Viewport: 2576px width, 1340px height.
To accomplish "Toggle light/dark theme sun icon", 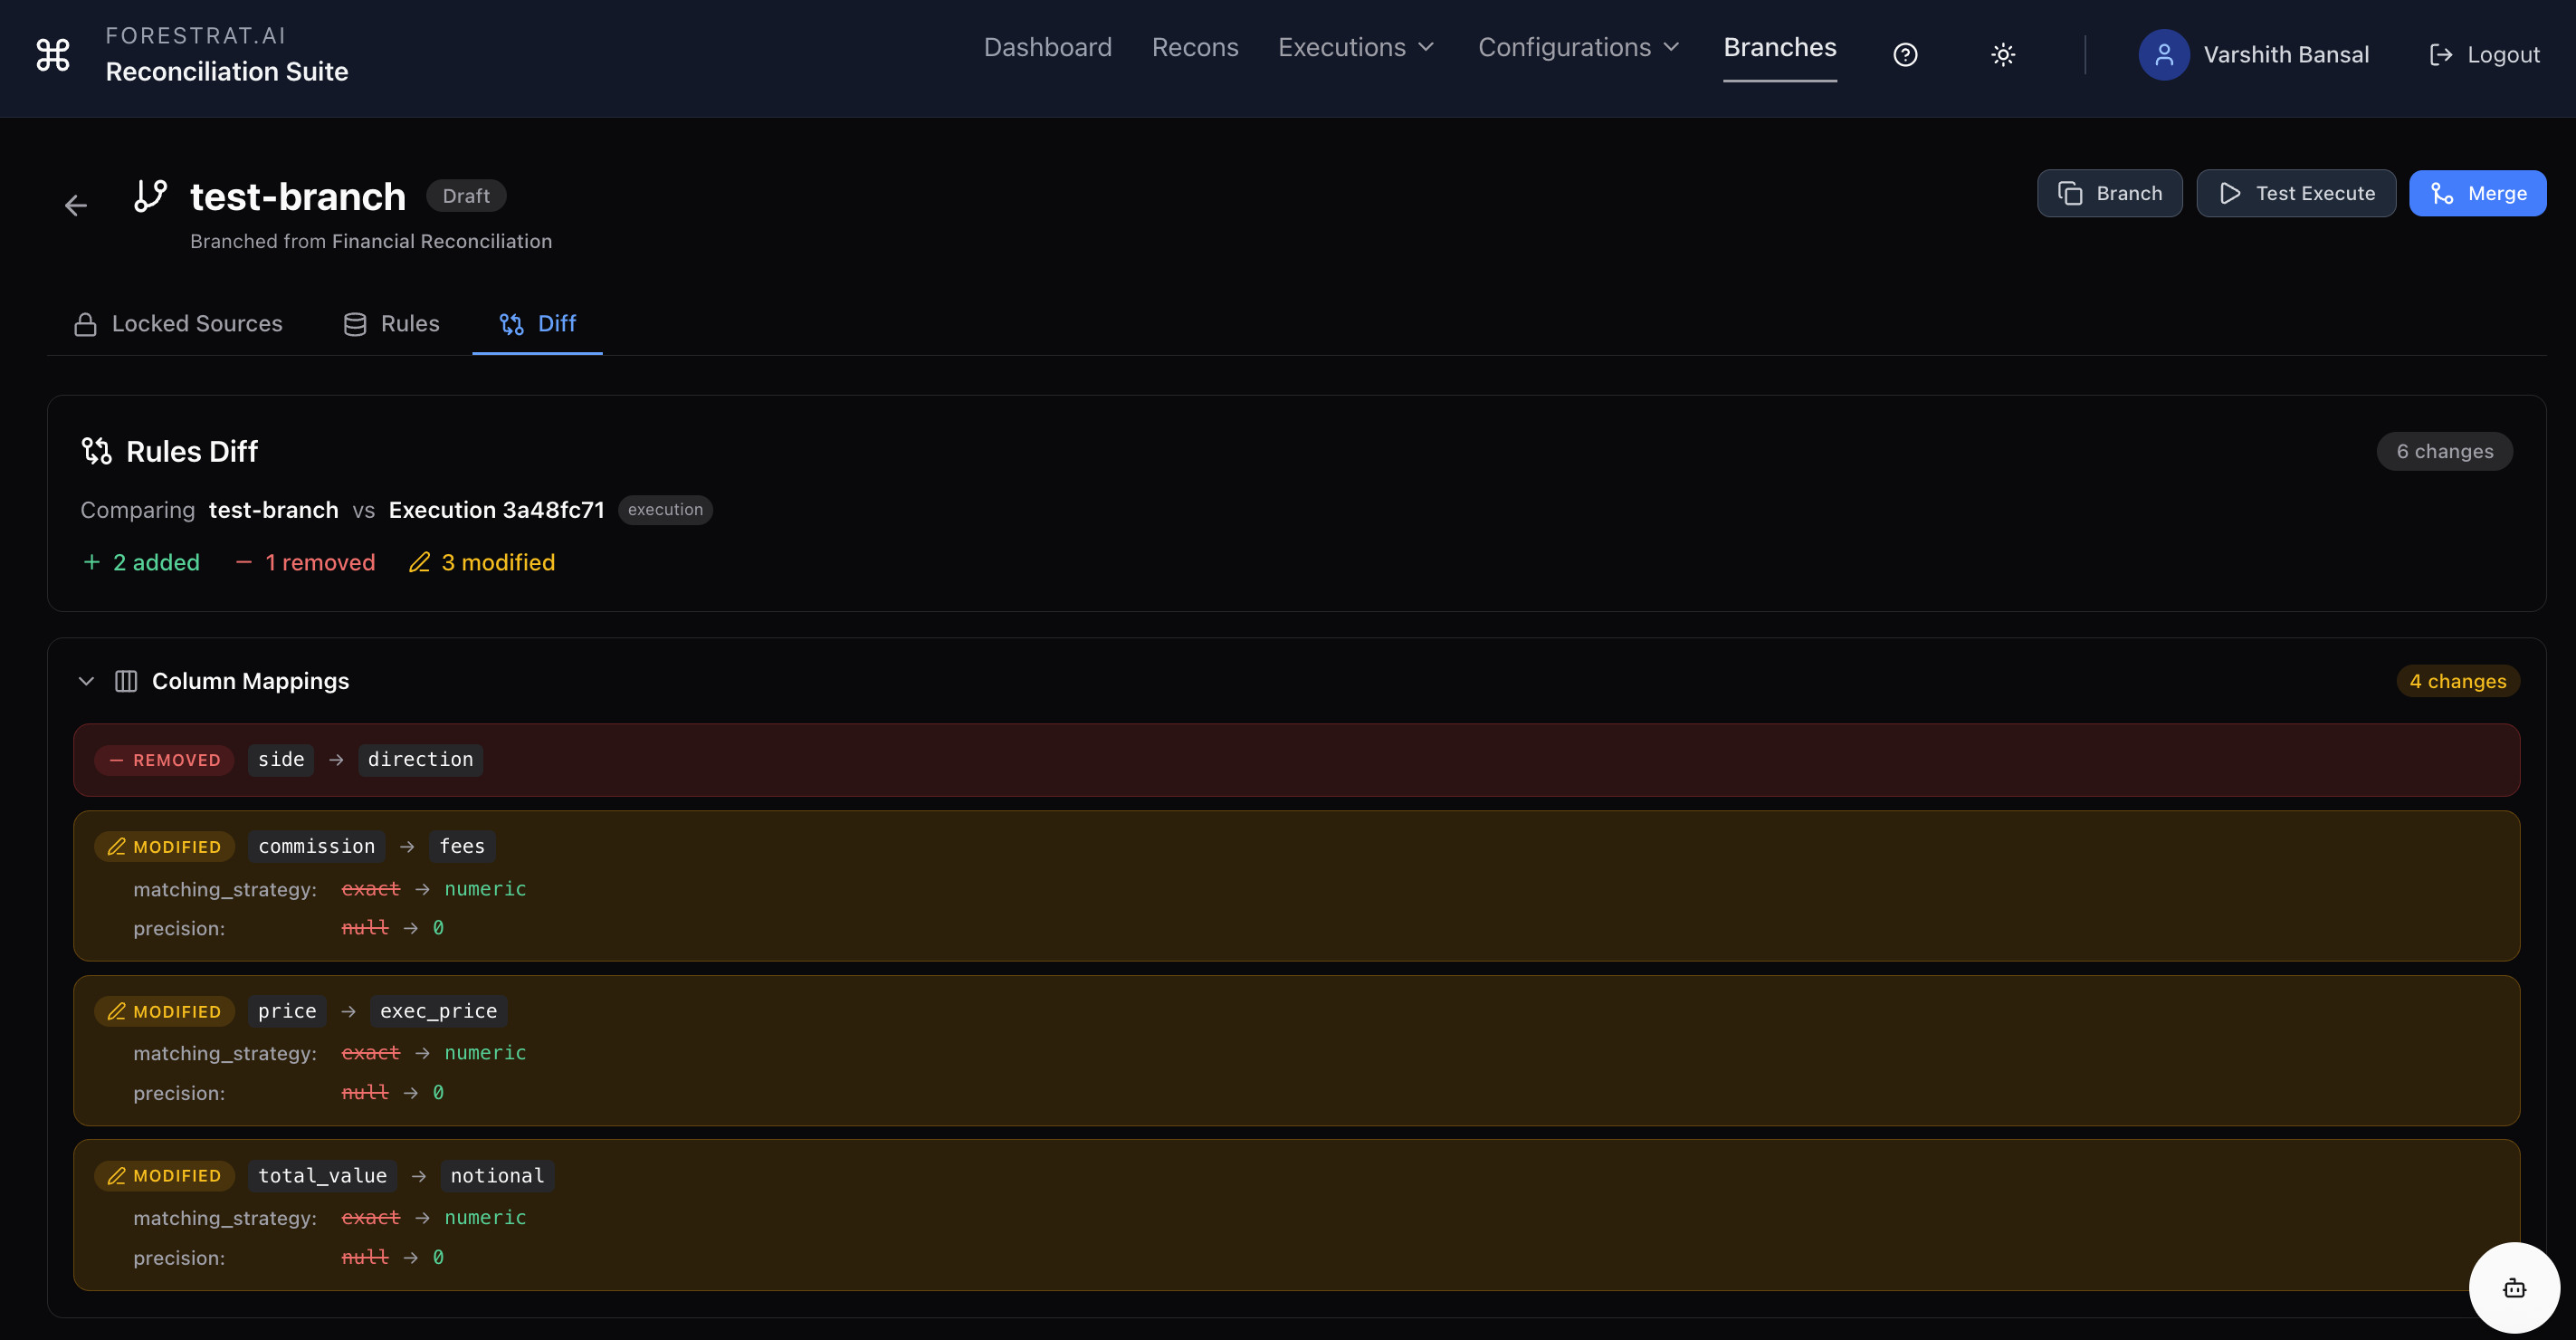I will click(x=2002, y=55).
